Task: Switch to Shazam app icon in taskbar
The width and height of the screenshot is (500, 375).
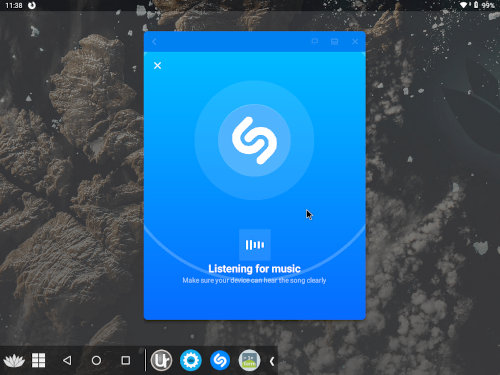Action: 220,360
